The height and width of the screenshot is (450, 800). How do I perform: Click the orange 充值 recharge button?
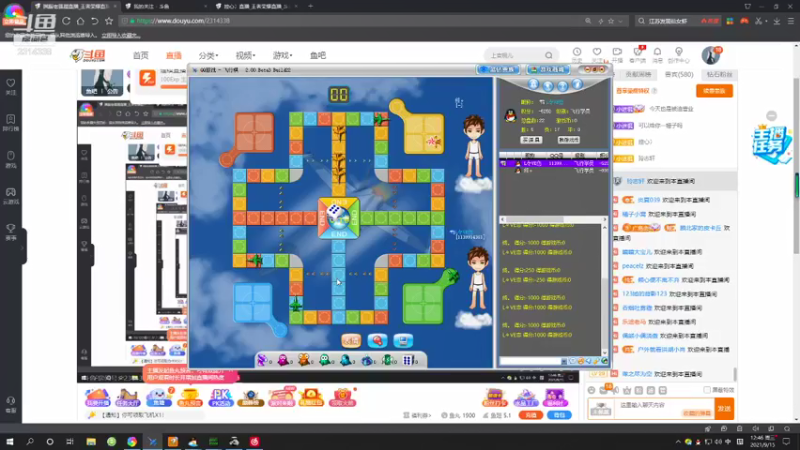tap(531, 415)
